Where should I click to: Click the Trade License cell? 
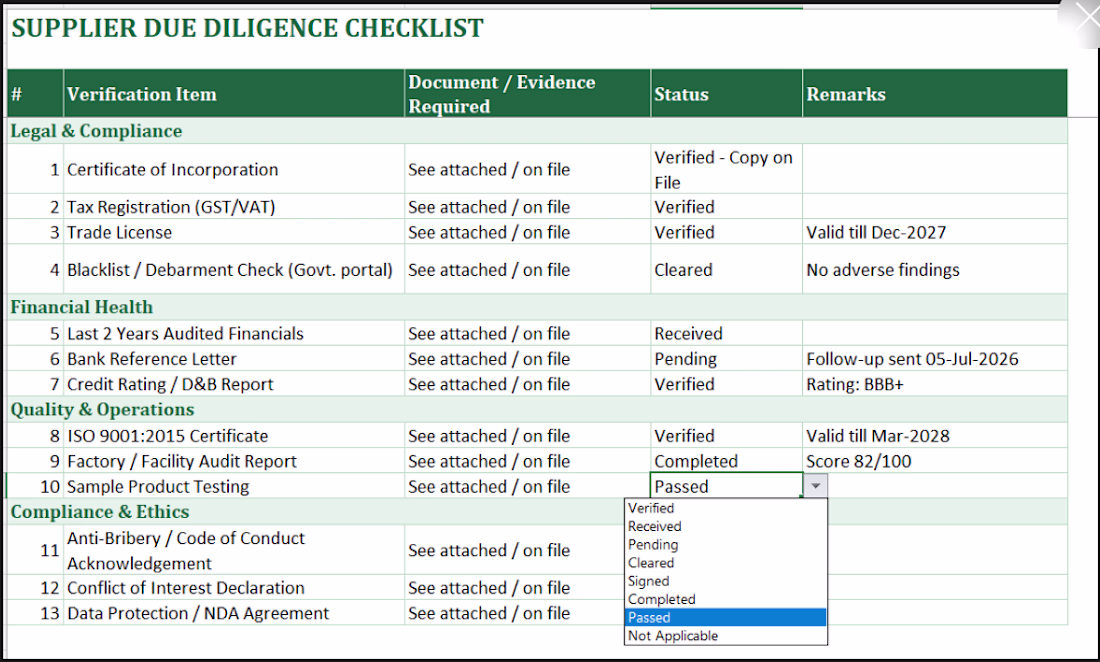click(x=234, y=232)
